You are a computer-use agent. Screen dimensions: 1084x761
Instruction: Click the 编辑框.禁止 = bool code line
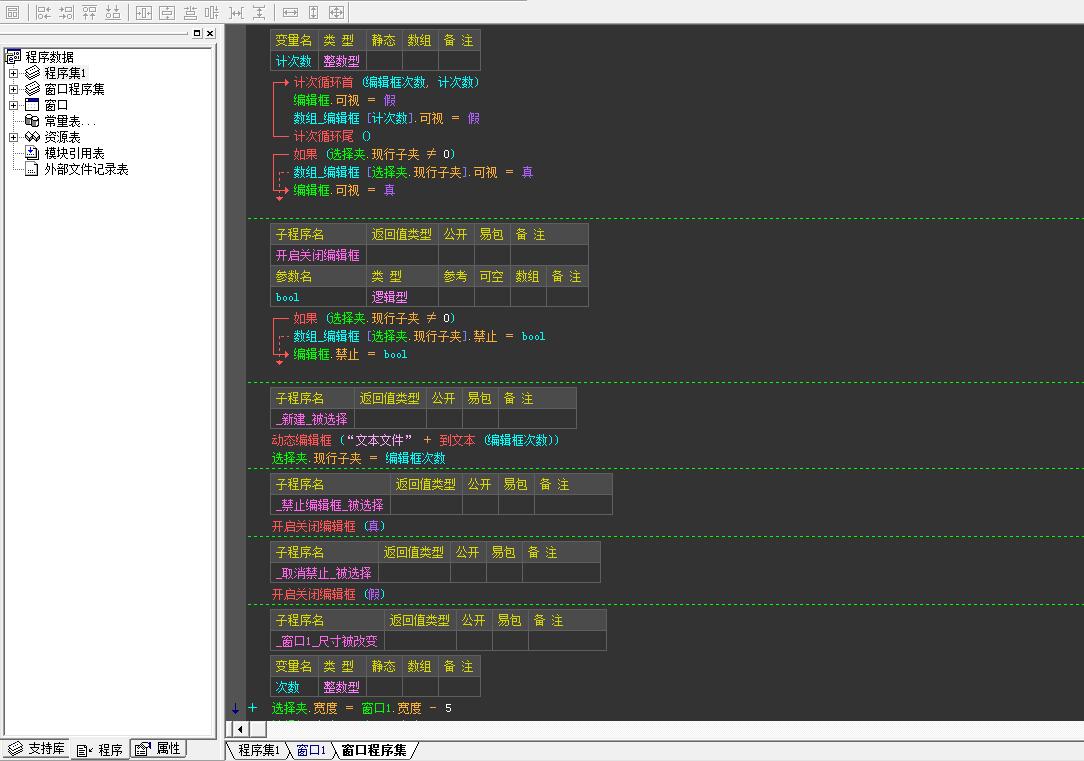350,355
